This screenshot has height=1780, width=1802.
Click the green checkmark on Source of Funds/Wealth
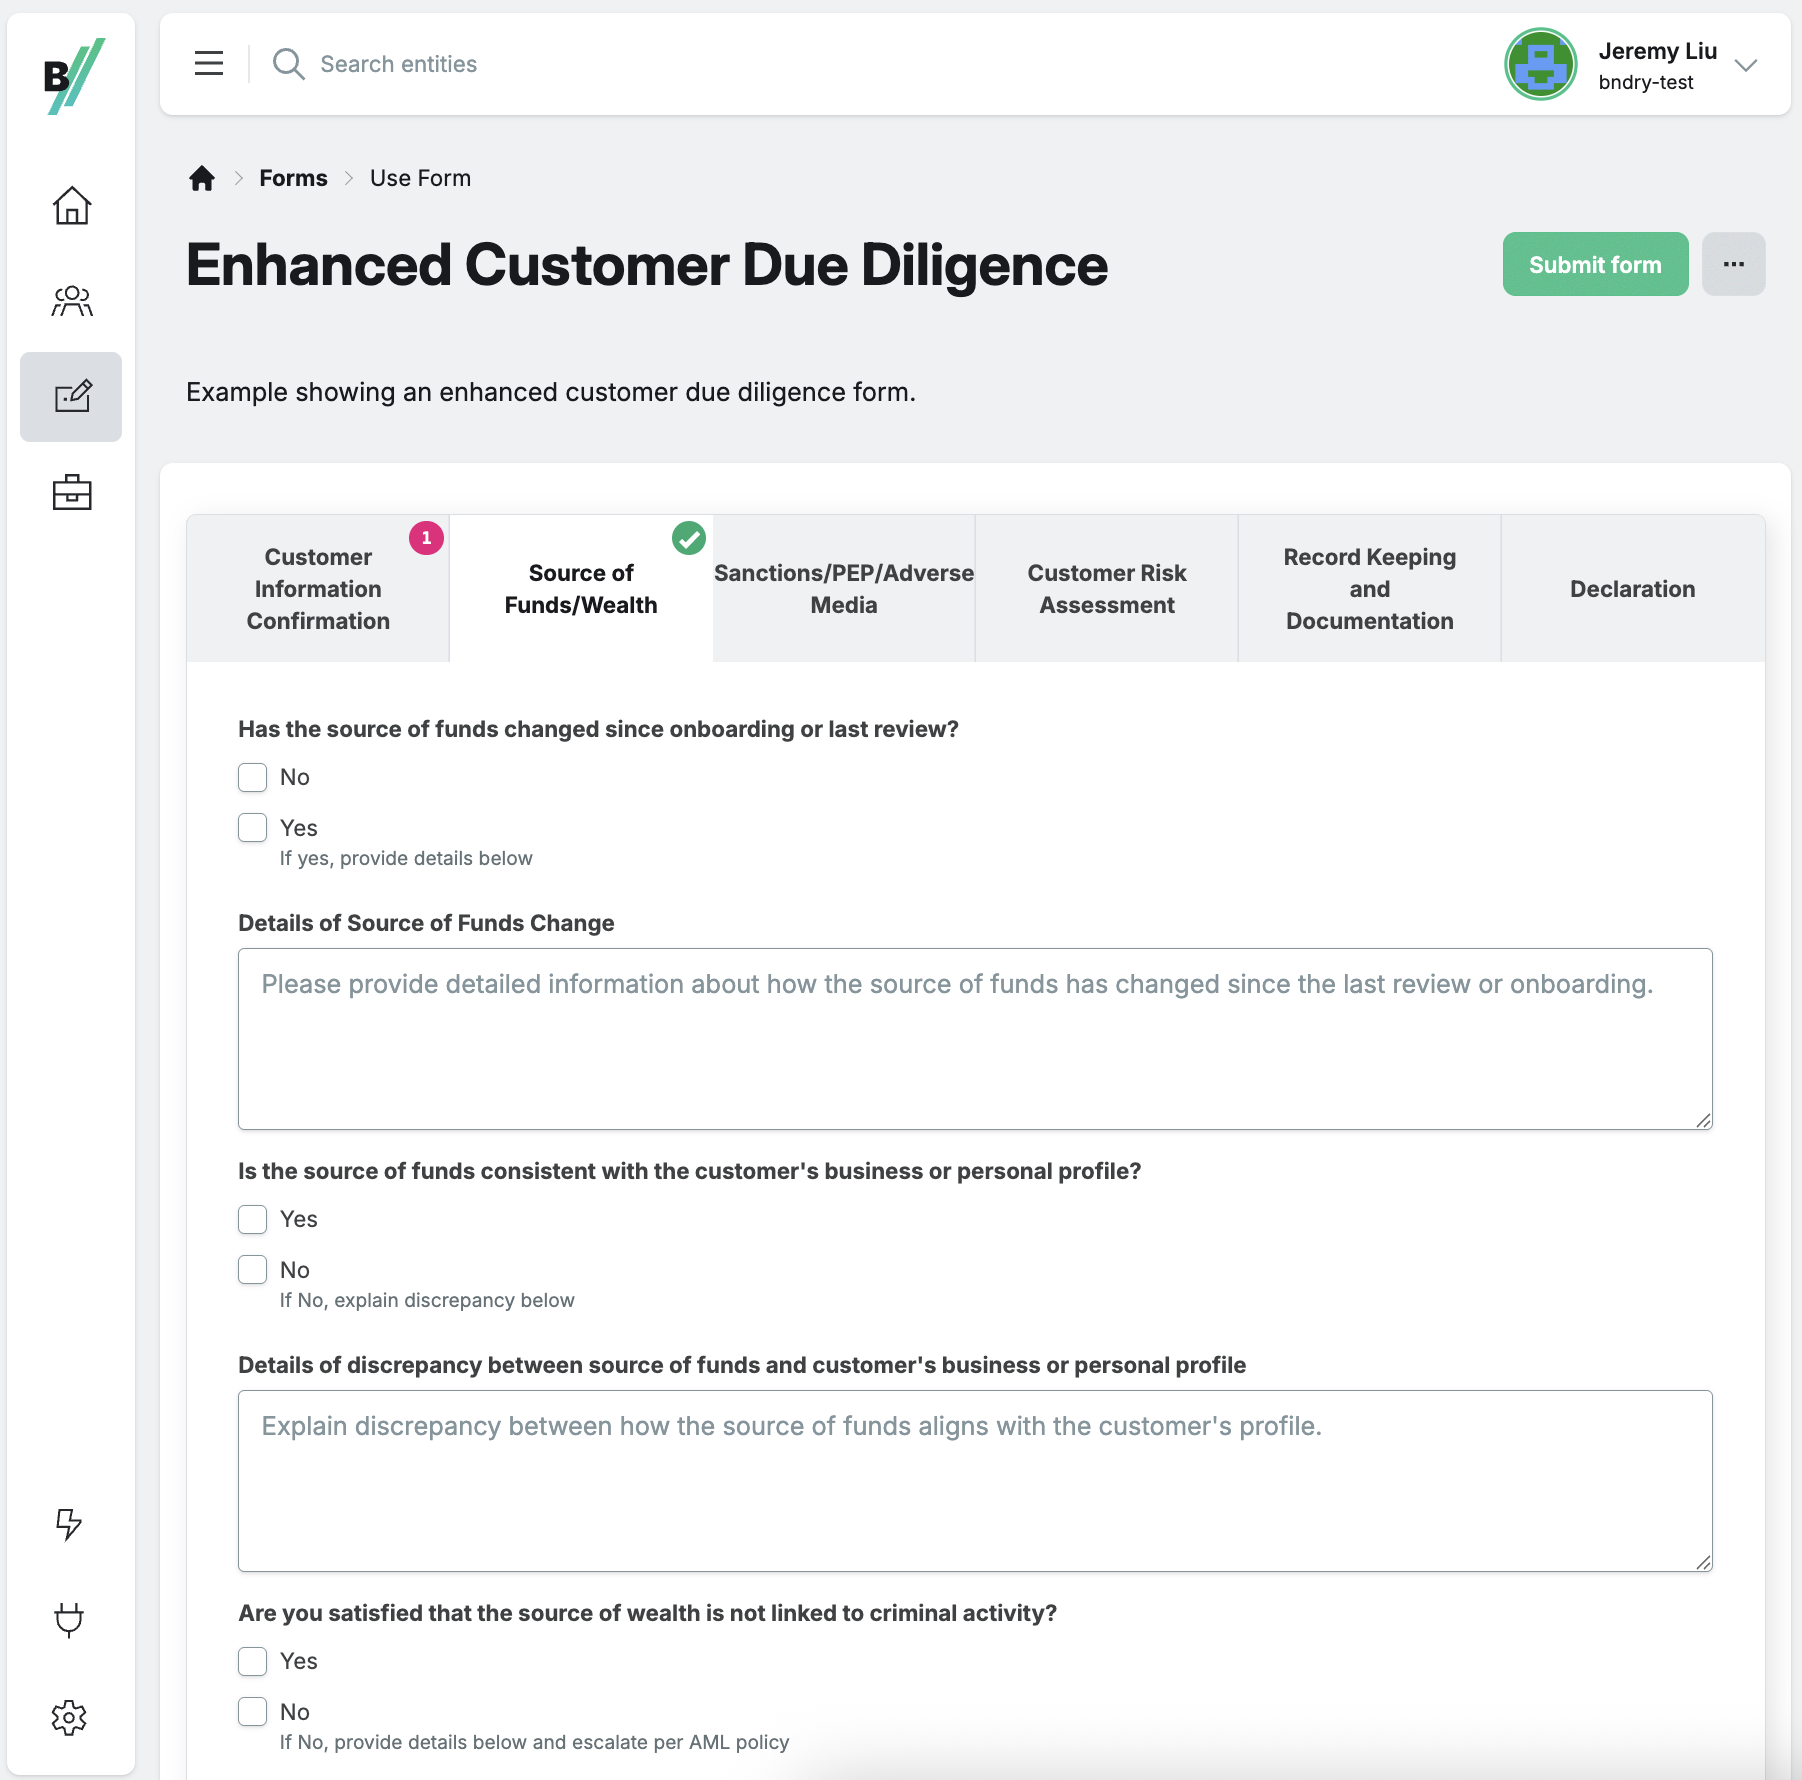pos(688,538)
